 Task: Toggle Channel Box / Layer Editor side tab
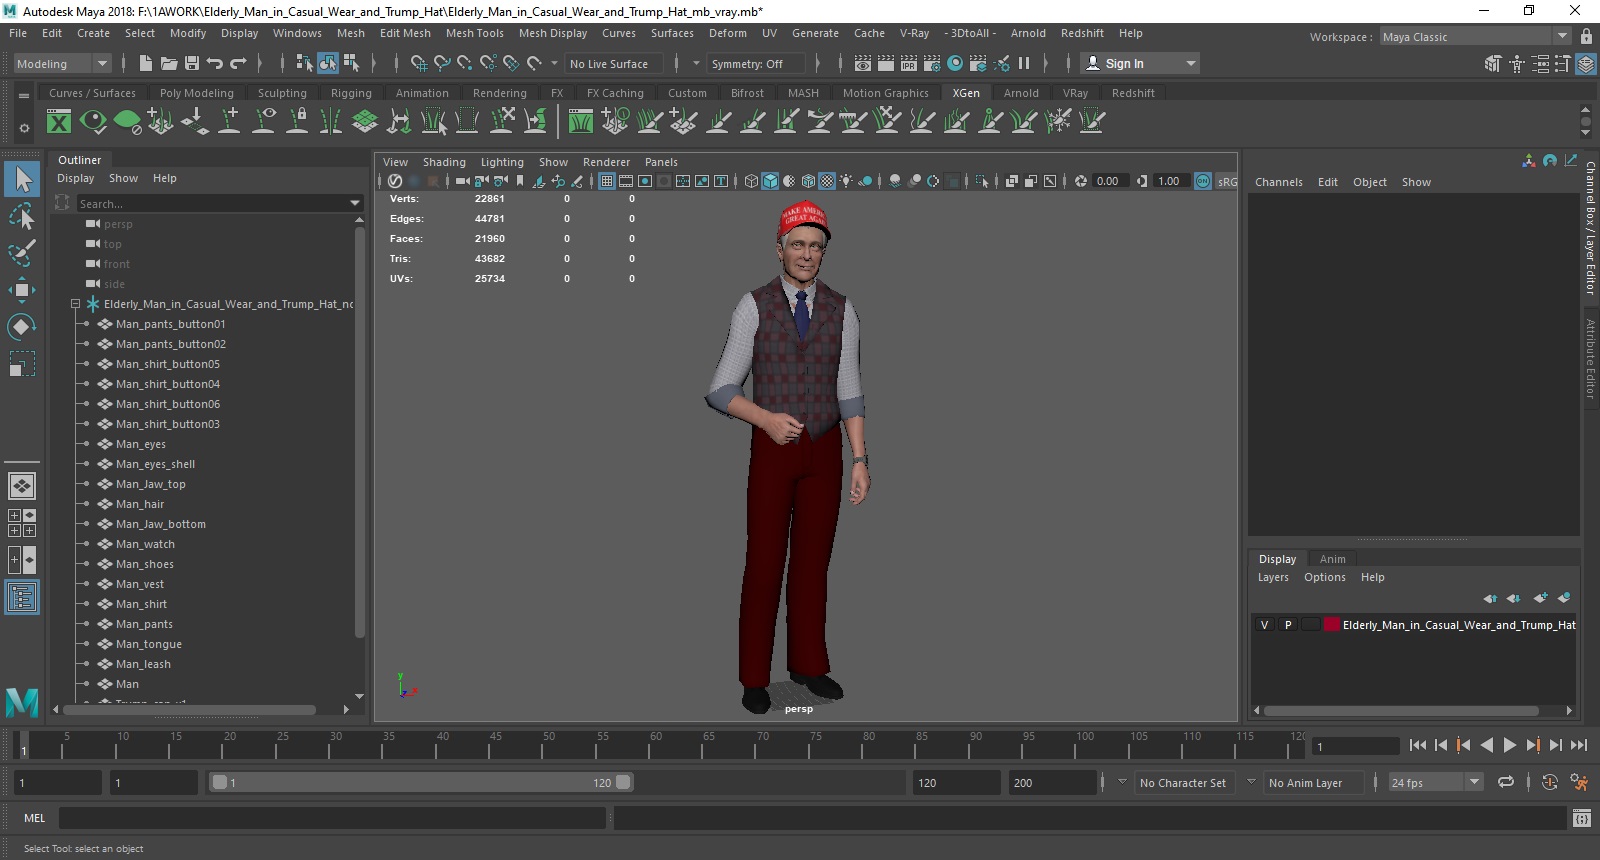(1590, 228)
